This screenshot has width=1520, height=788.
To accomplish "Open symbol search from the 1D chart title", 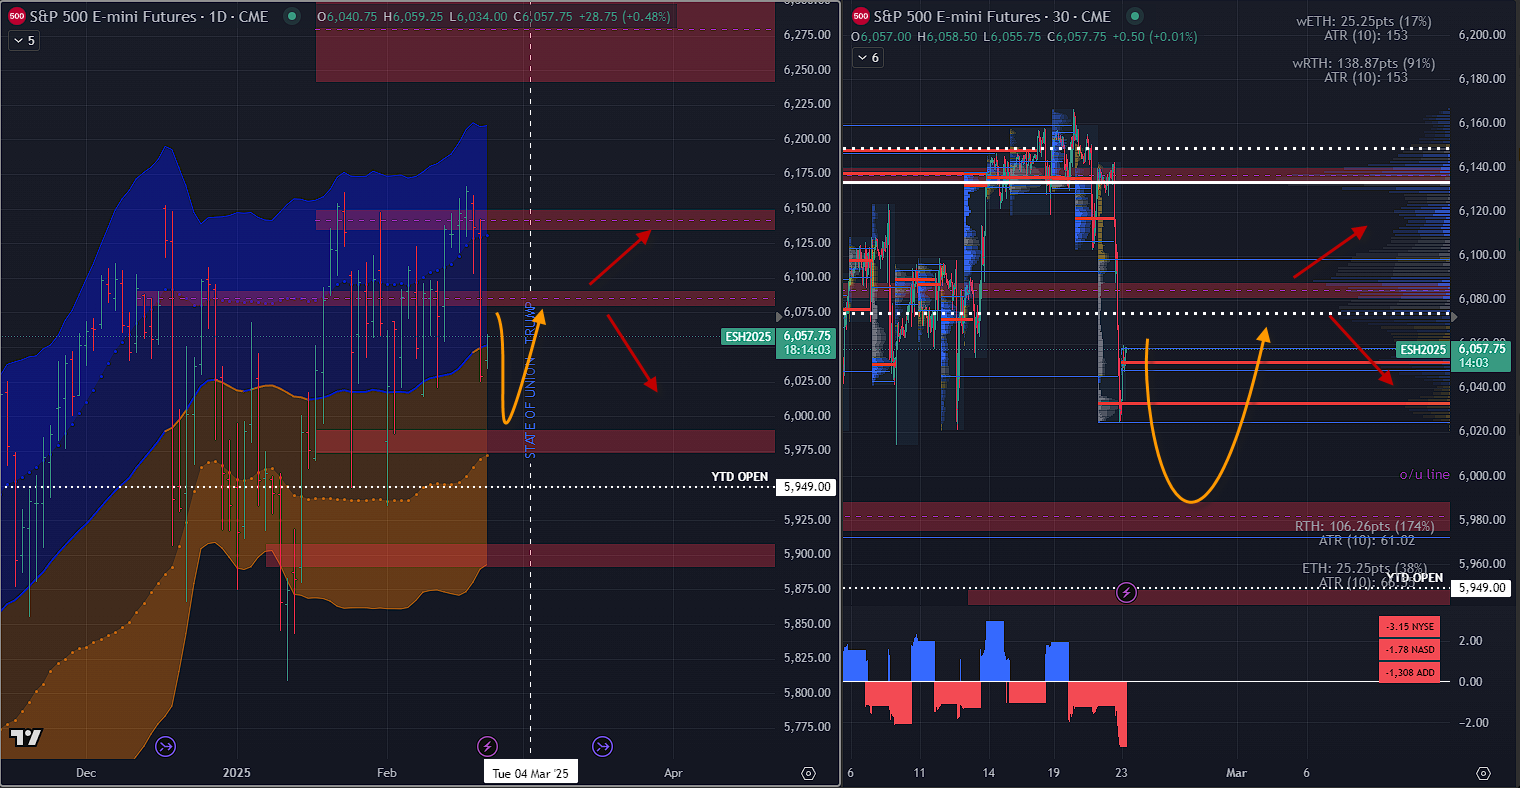I will [x=148, y=16].
